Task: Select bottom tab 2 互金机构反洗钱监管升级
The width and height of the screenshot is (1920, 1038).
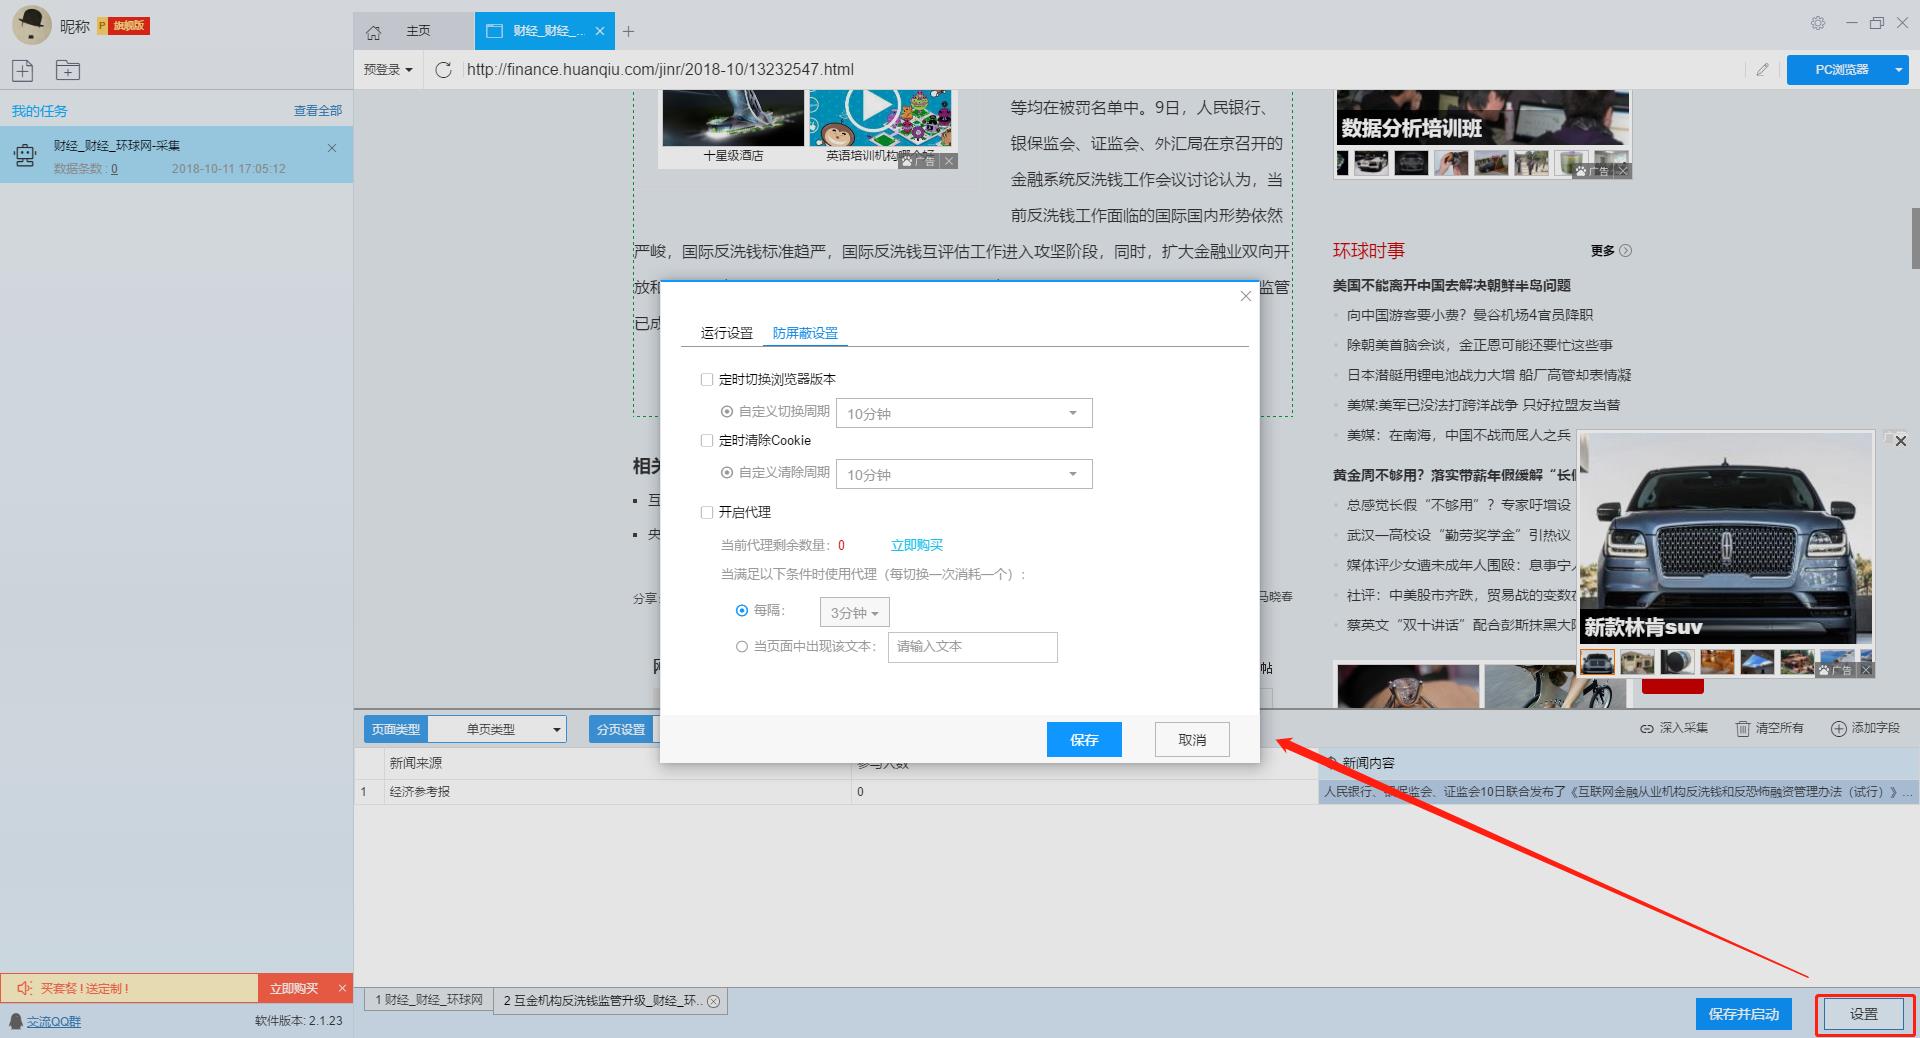Action: tap(610, 1000)
